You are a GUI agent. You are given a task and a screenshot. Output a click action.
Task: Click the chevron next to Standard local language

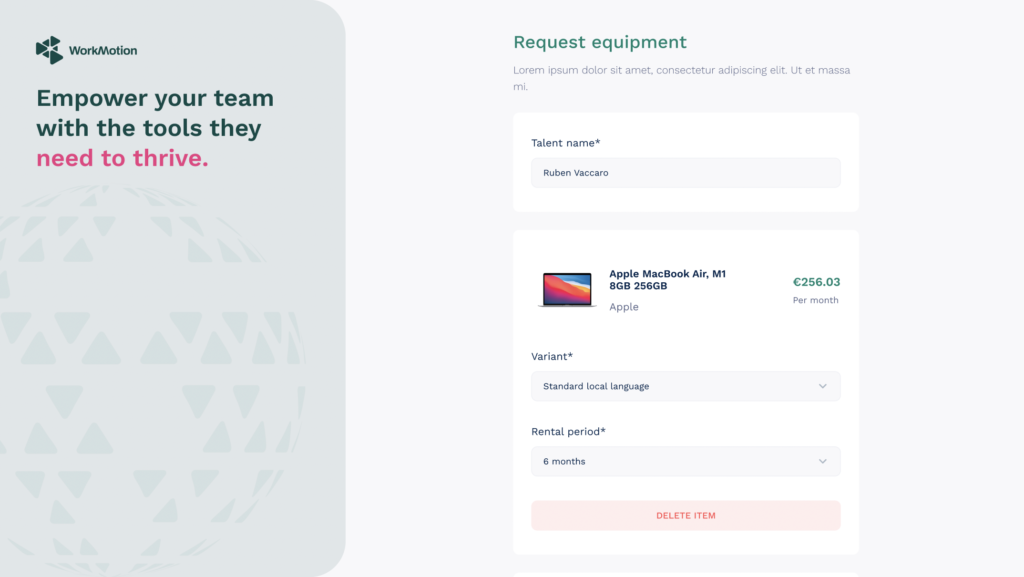pyautogui.click(x=823, y=386)
